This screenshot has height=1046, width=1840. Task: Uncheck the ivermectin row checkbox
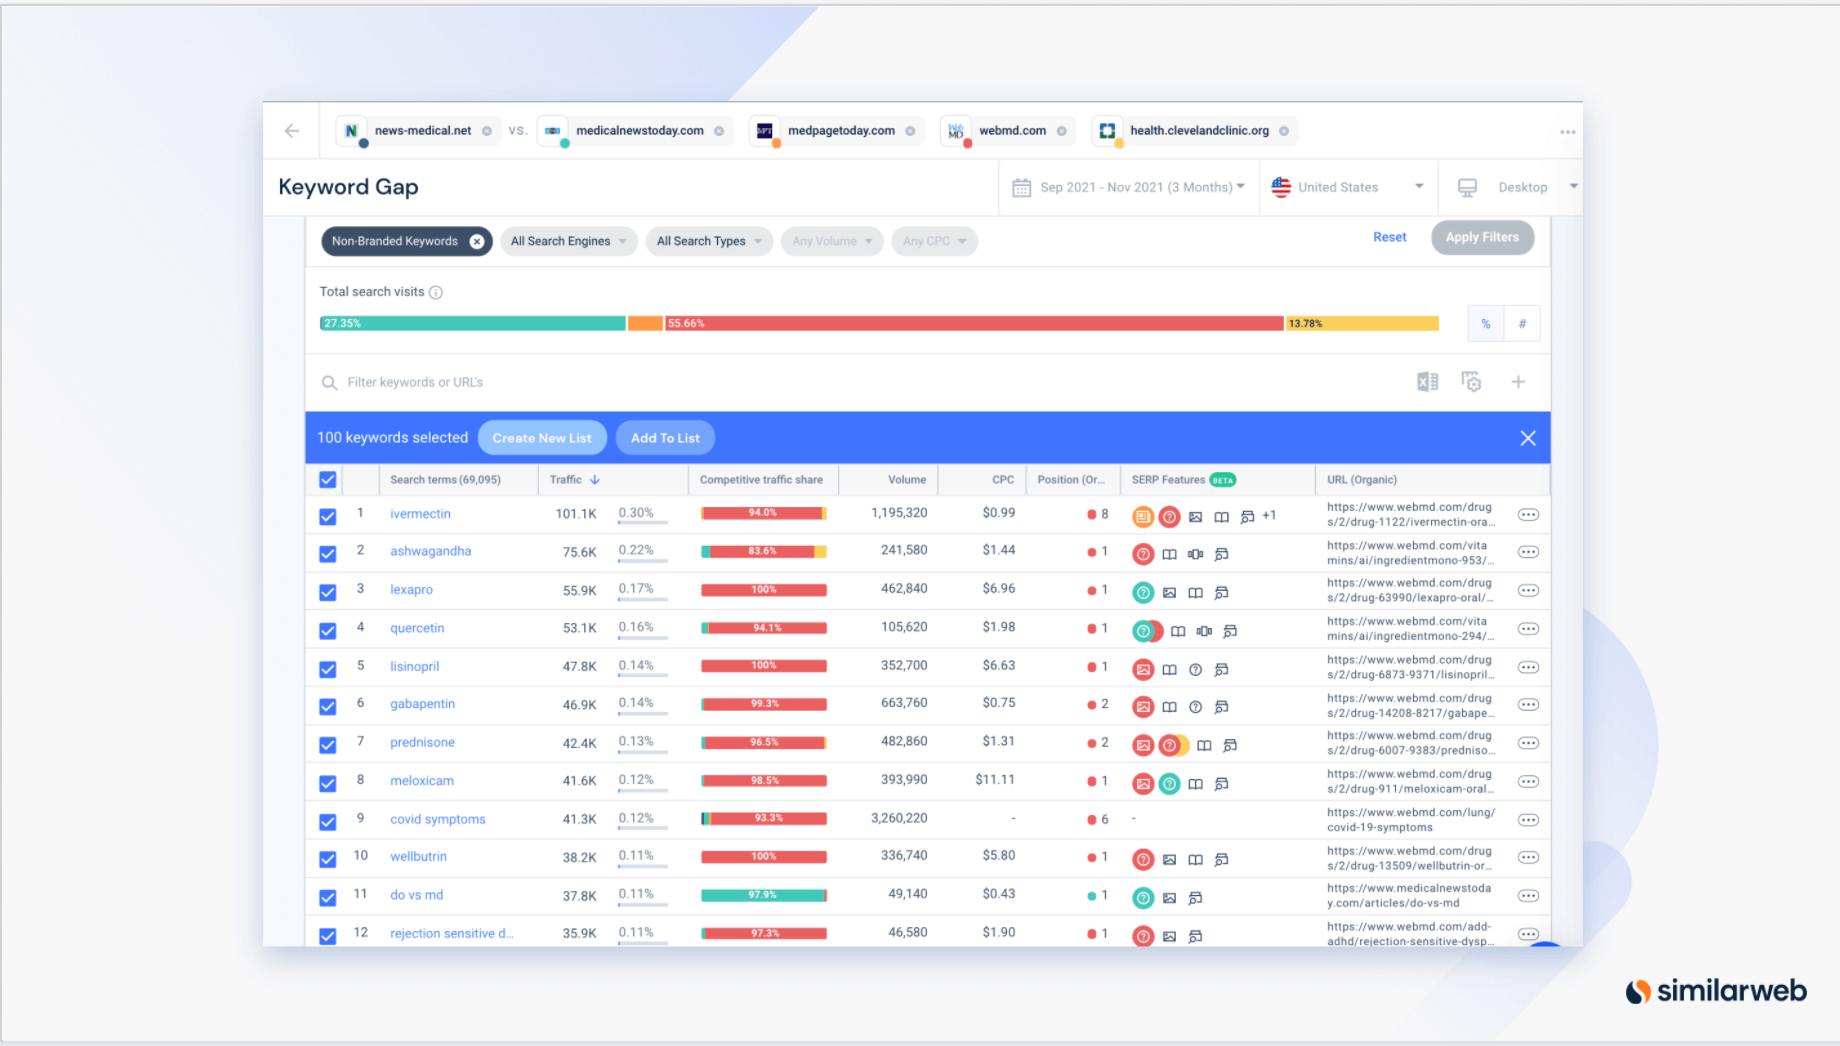tap(327, 516)
